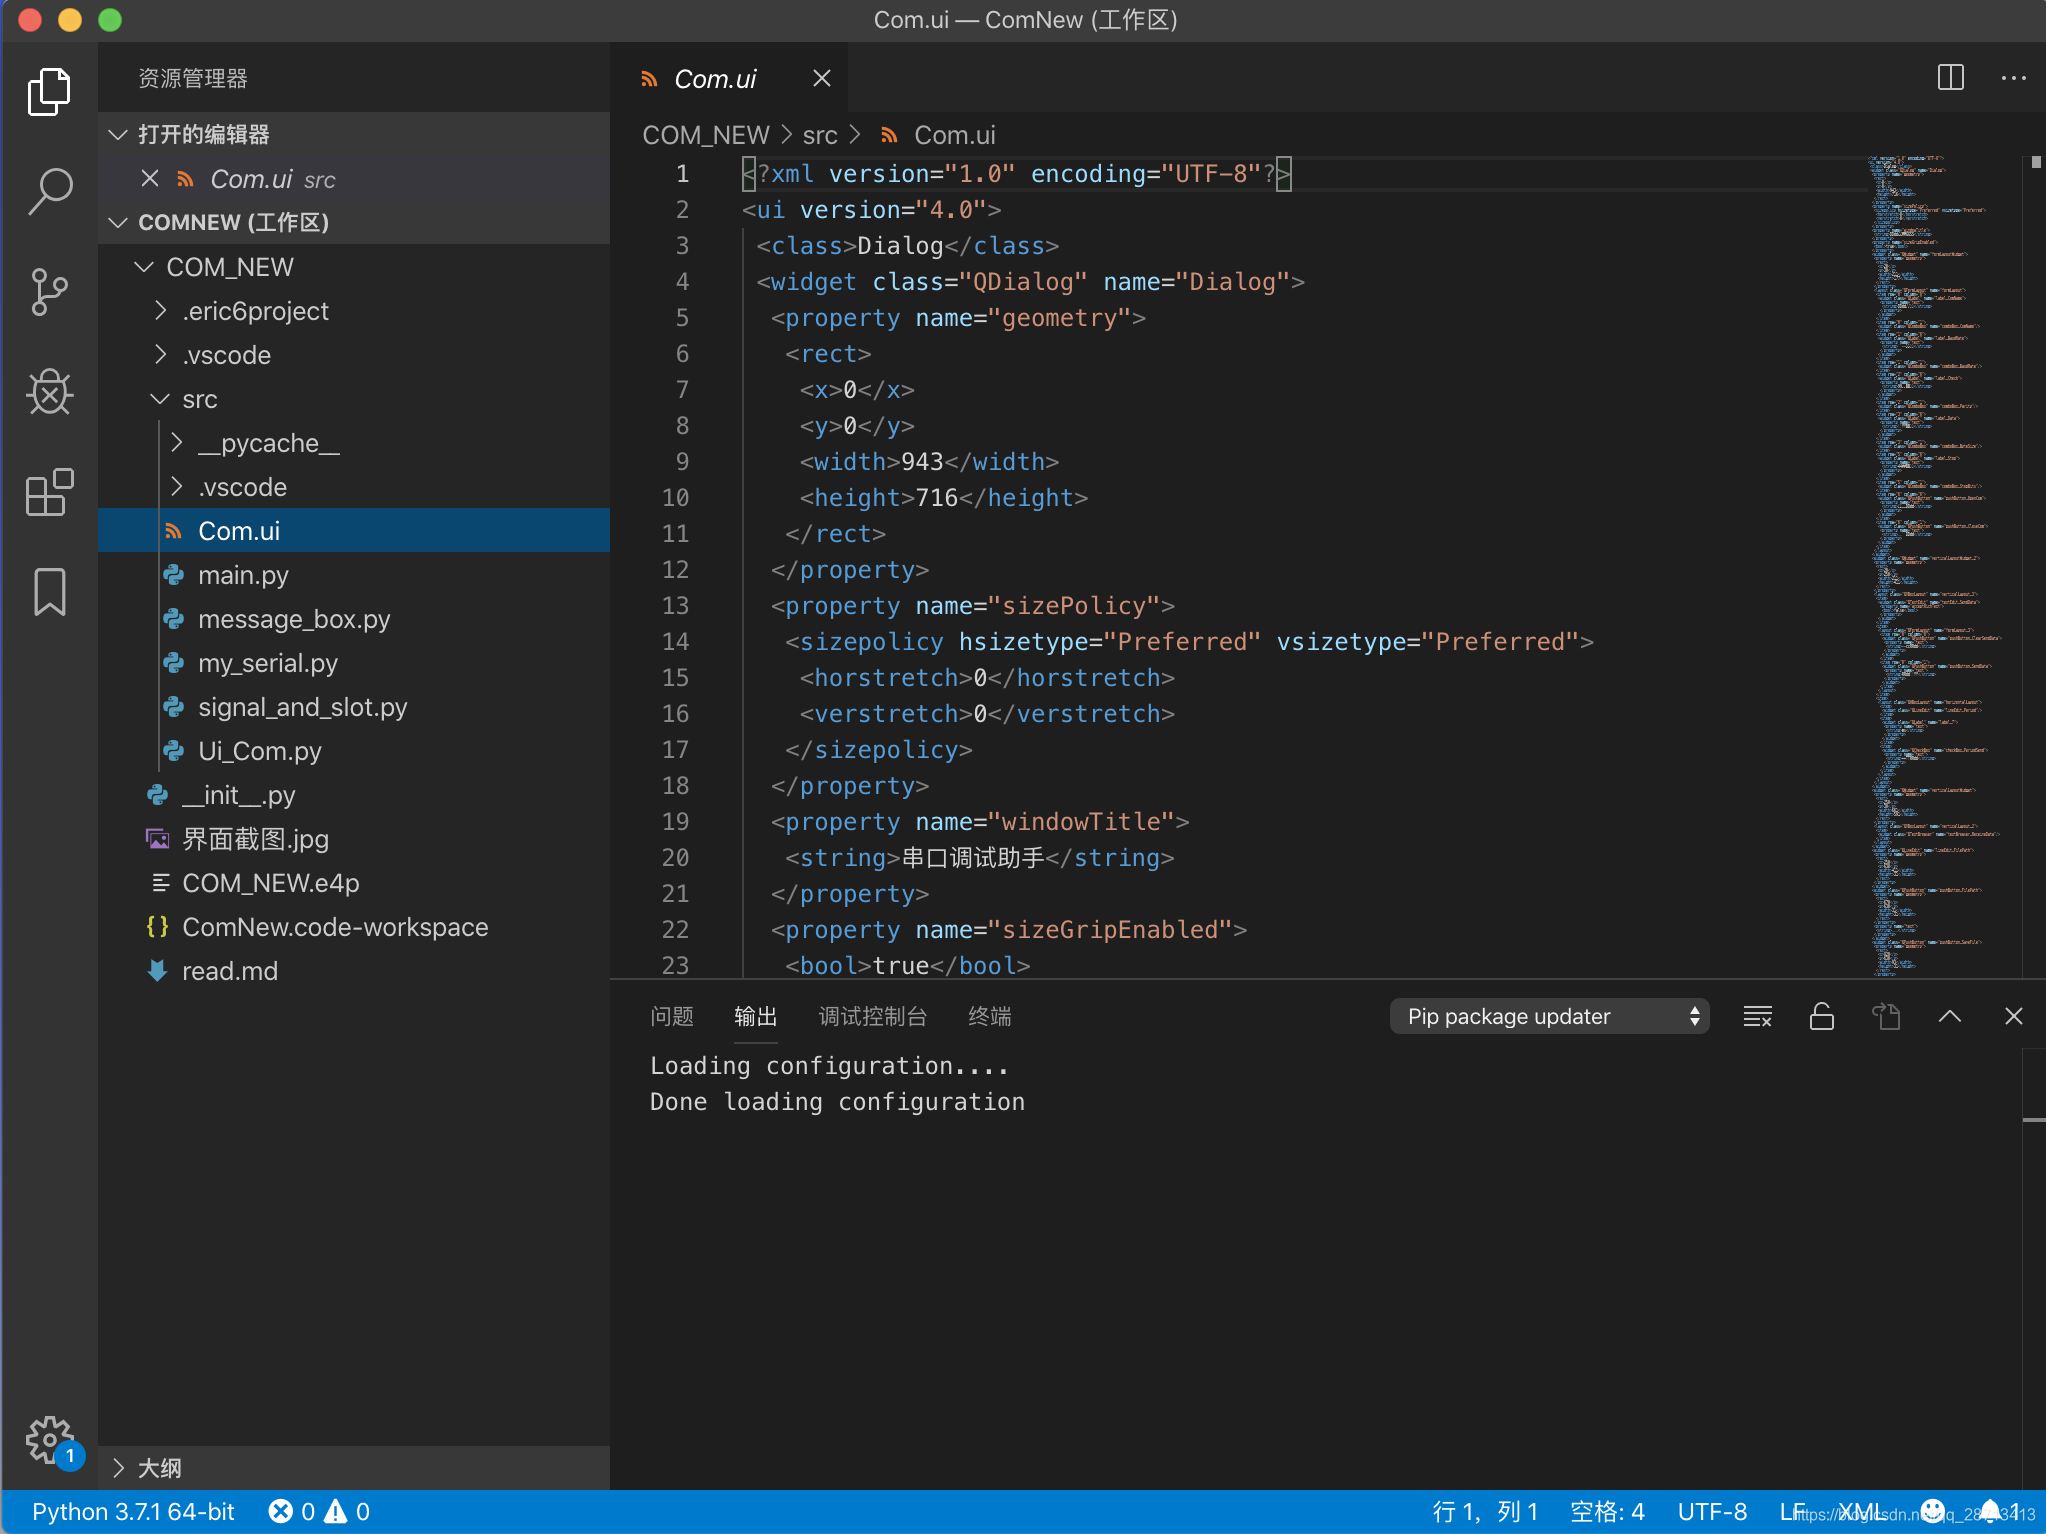Open the Manage gear menu
Image resolution: width=2046 pixels, height=1534 pixels.
(x=50, y=1440)
